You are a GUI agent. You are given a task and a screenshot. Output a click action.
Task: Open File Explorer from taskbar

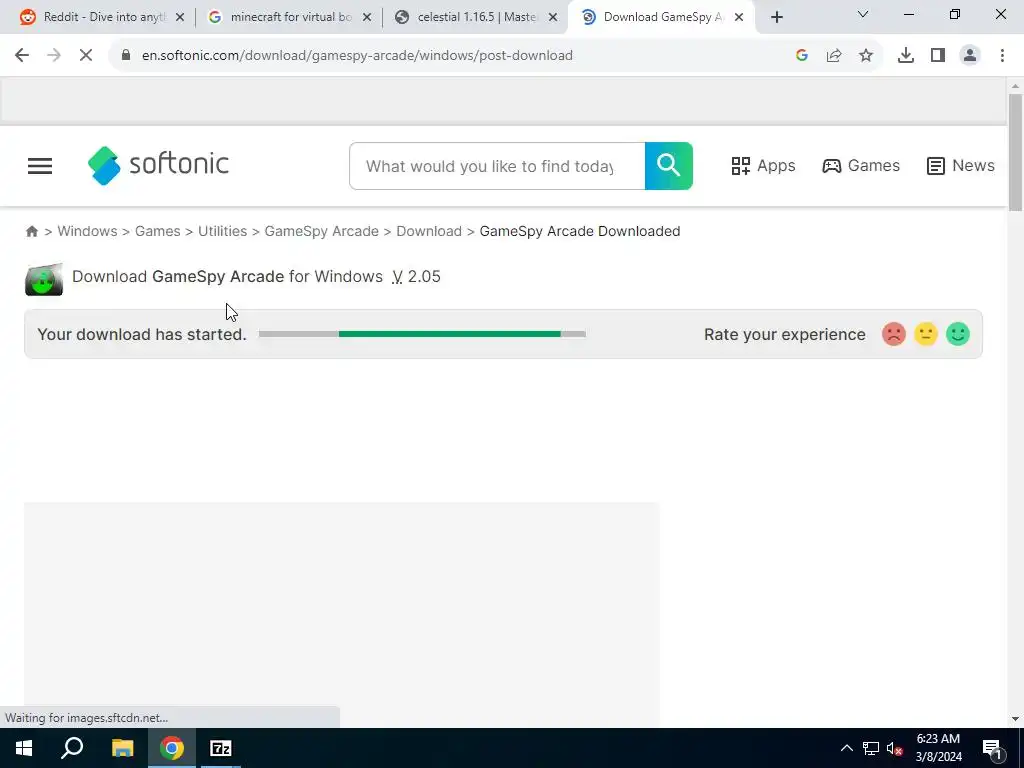point(122,748)
